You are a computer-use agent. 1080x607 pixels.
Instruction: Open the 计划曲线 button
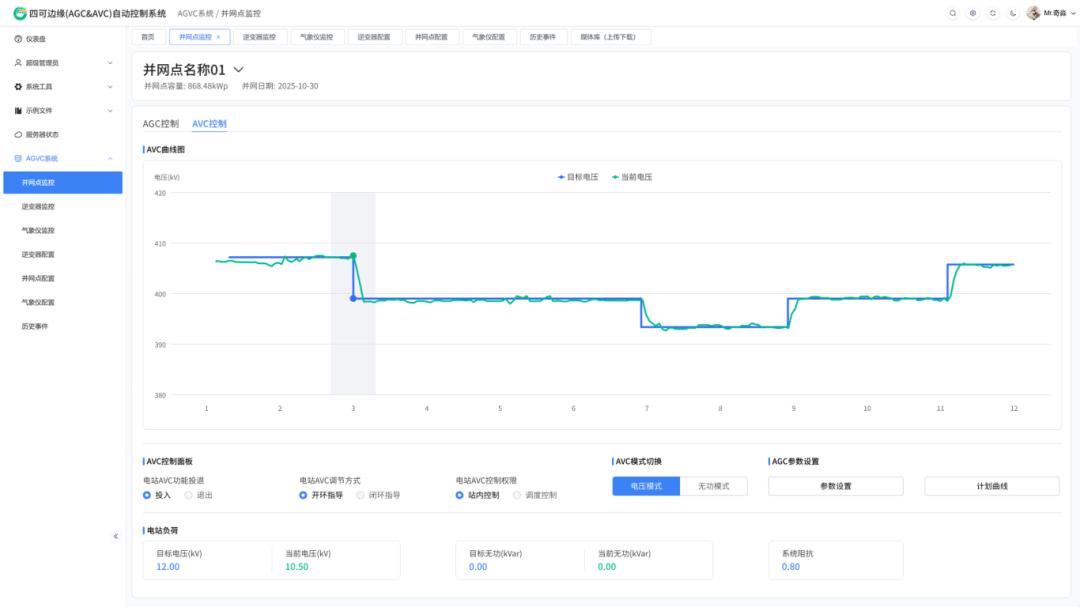[x=991, y=486]
